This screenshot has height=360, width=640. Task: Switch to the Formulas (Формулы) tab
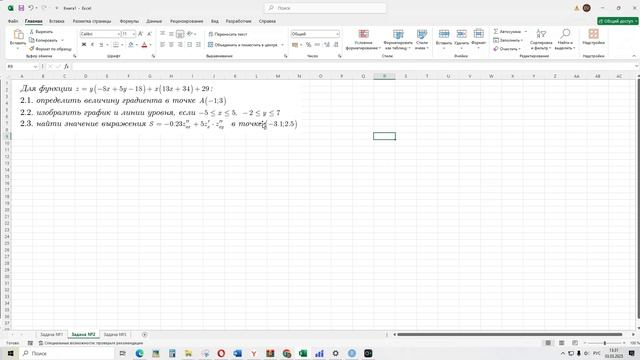pyautogui.click(x=129, y=21)
